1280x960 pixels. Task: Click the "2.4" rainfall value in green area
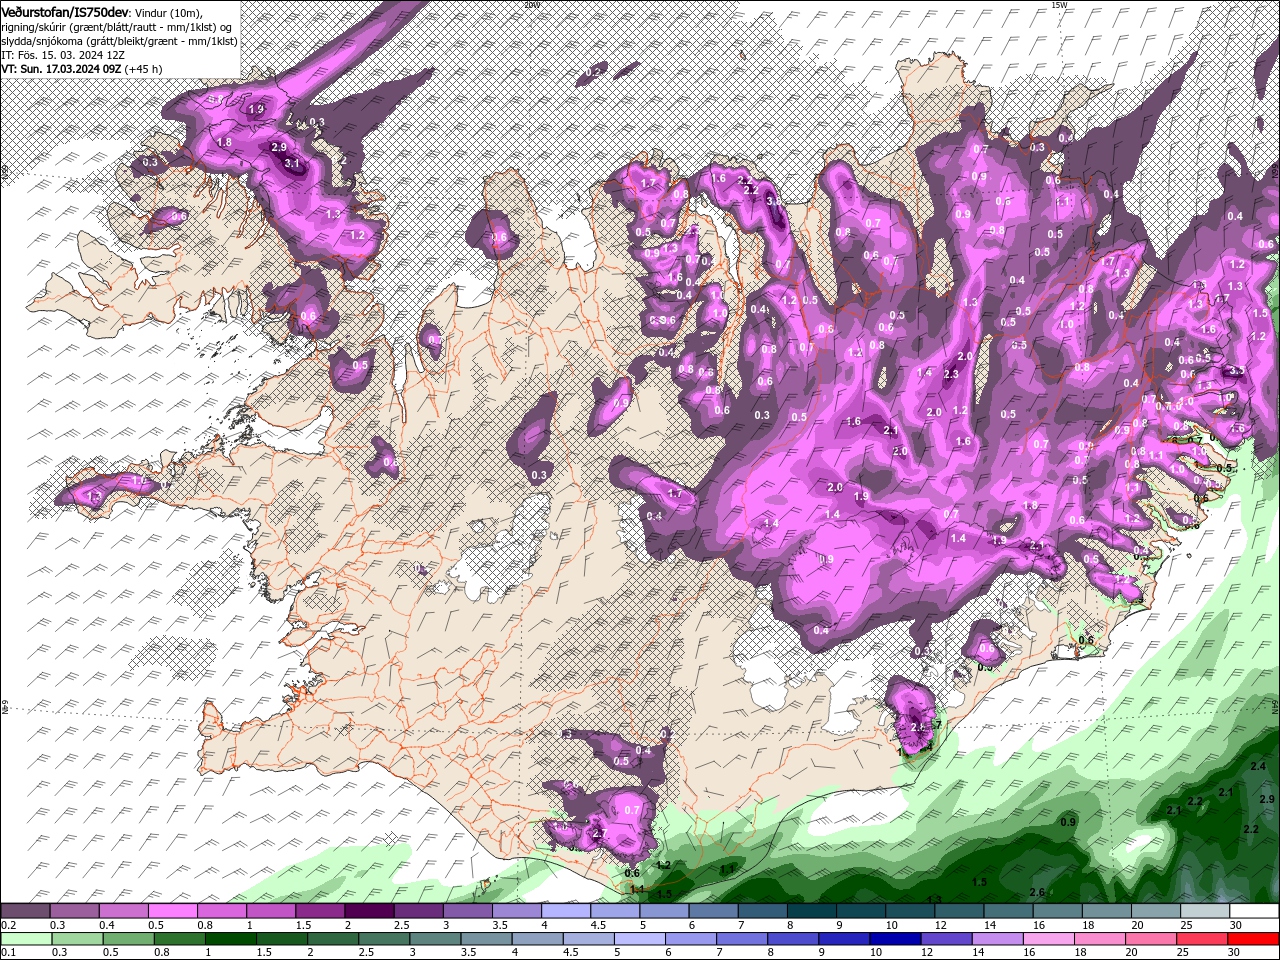tap(1257, 766)
